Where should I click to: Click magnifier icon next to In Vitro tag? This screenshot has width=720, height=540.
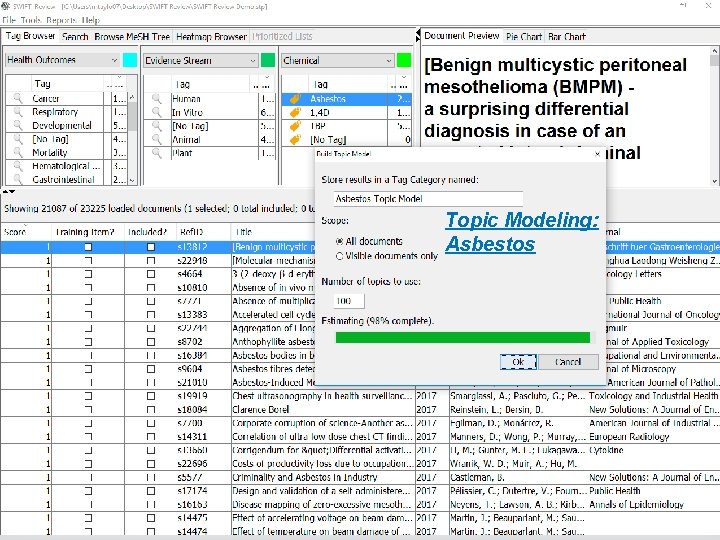pyautogui.click(x=157, y=112)
